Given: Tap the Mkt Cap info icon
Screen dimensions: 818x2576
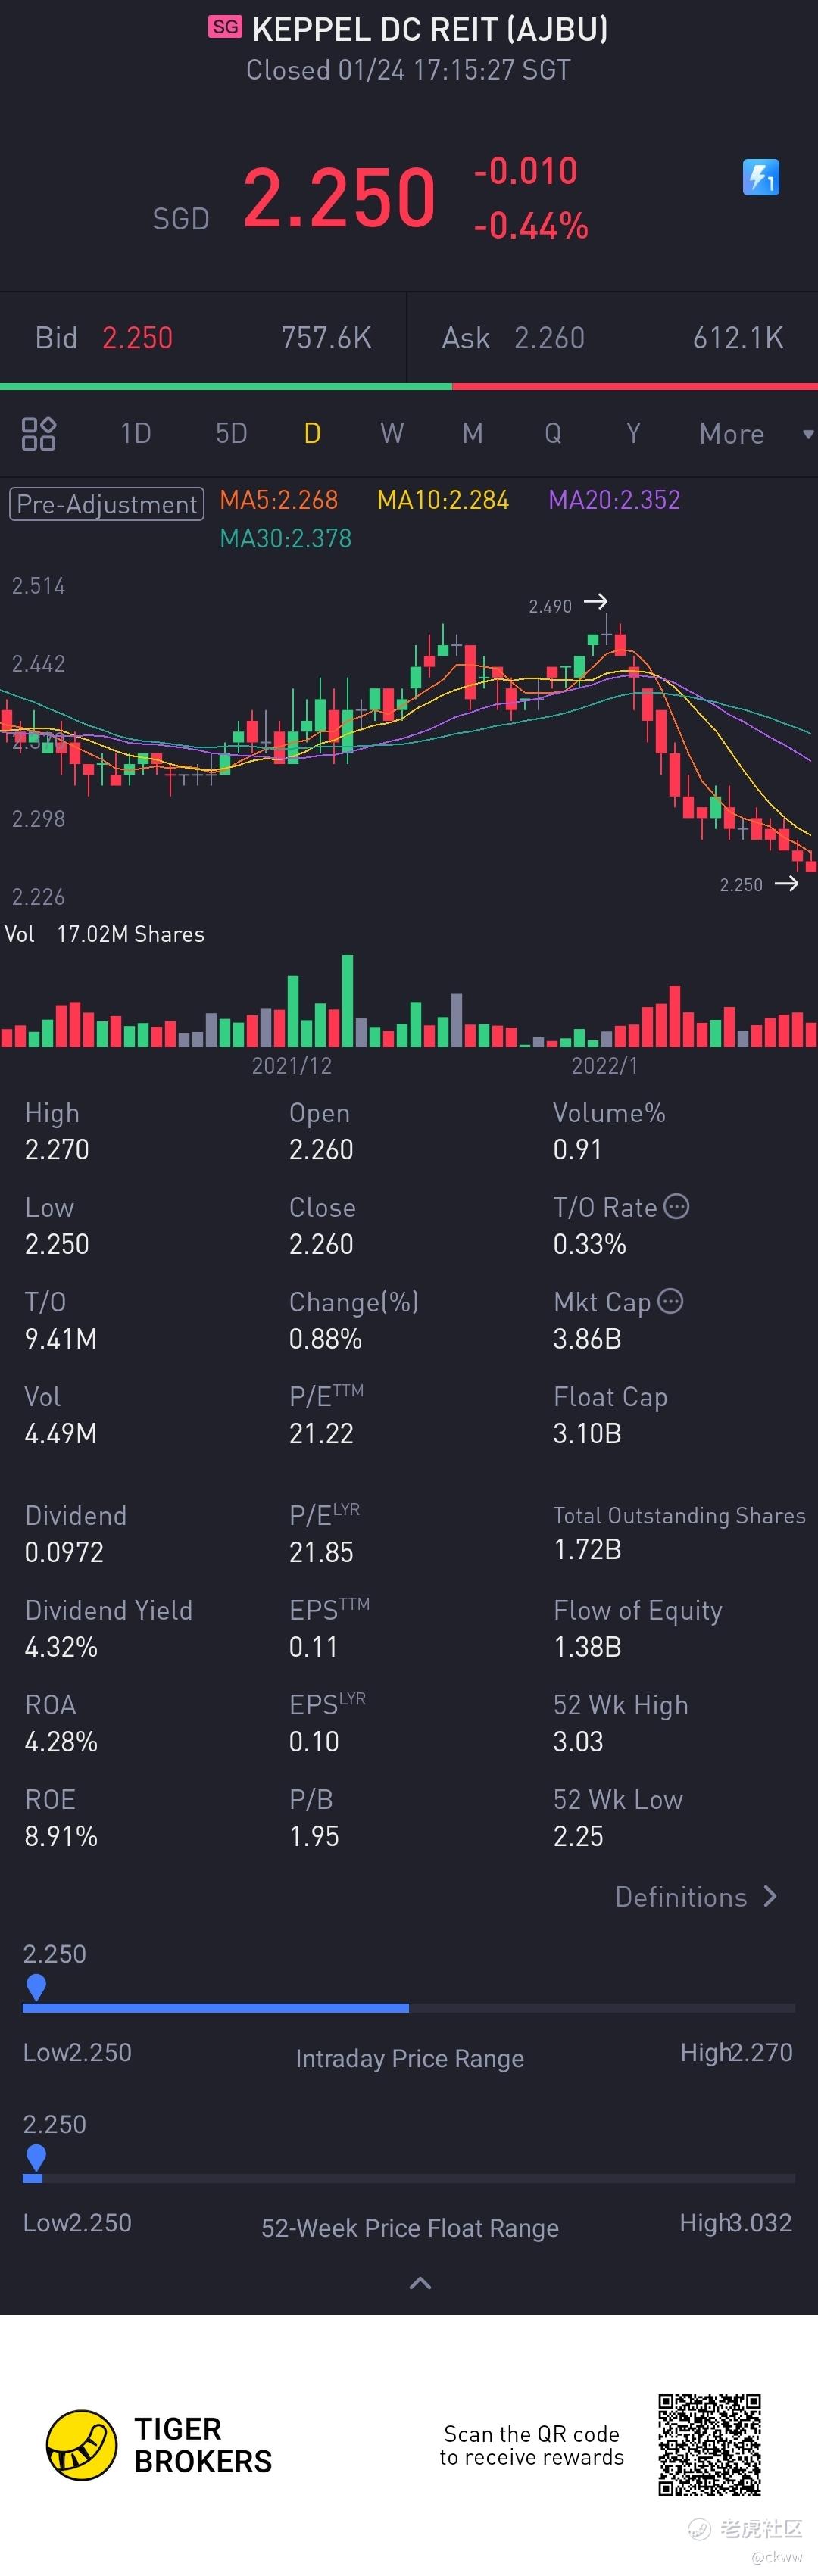Looking at the screenshot, I should [671, 1301].
